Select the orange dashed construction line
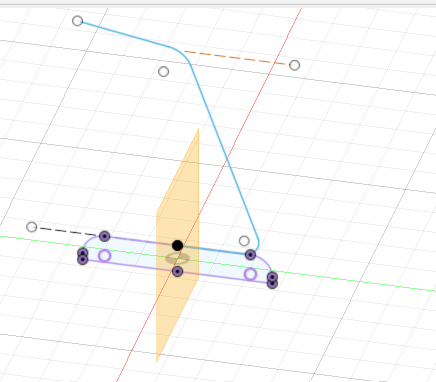Screen dimensions: 436x382 [x=235, y=57]
